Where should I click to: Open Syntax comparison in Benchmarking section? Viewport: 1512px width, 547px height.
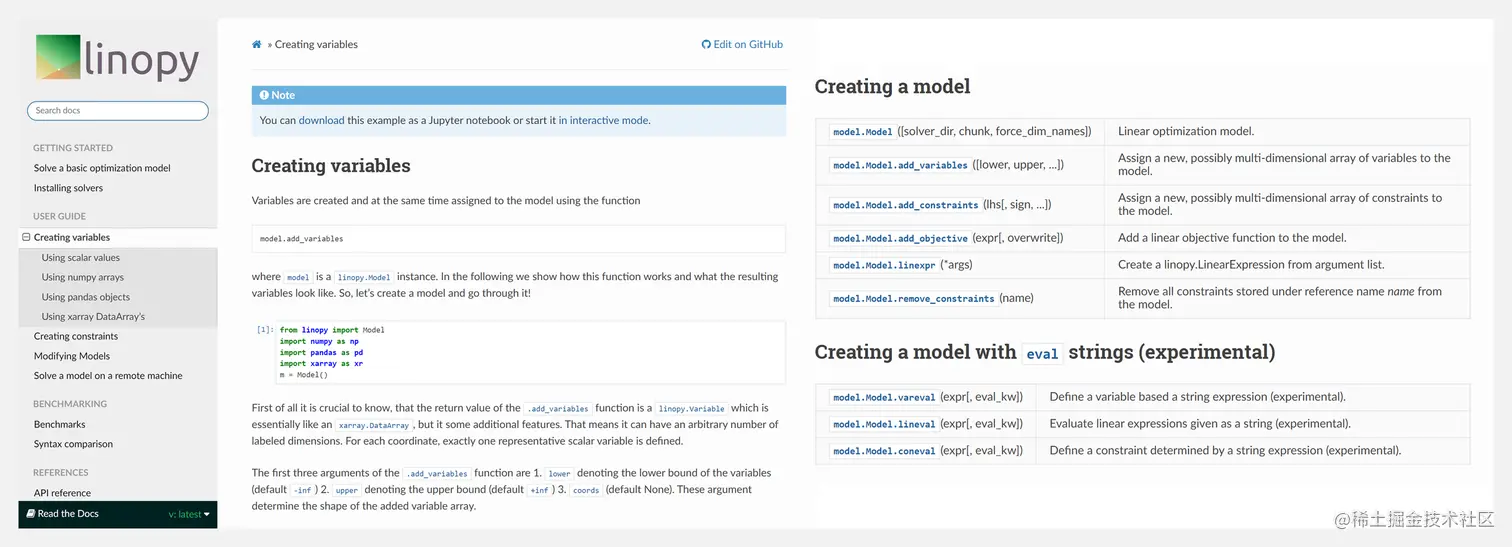pyautogui.click(x=73, y=444)
